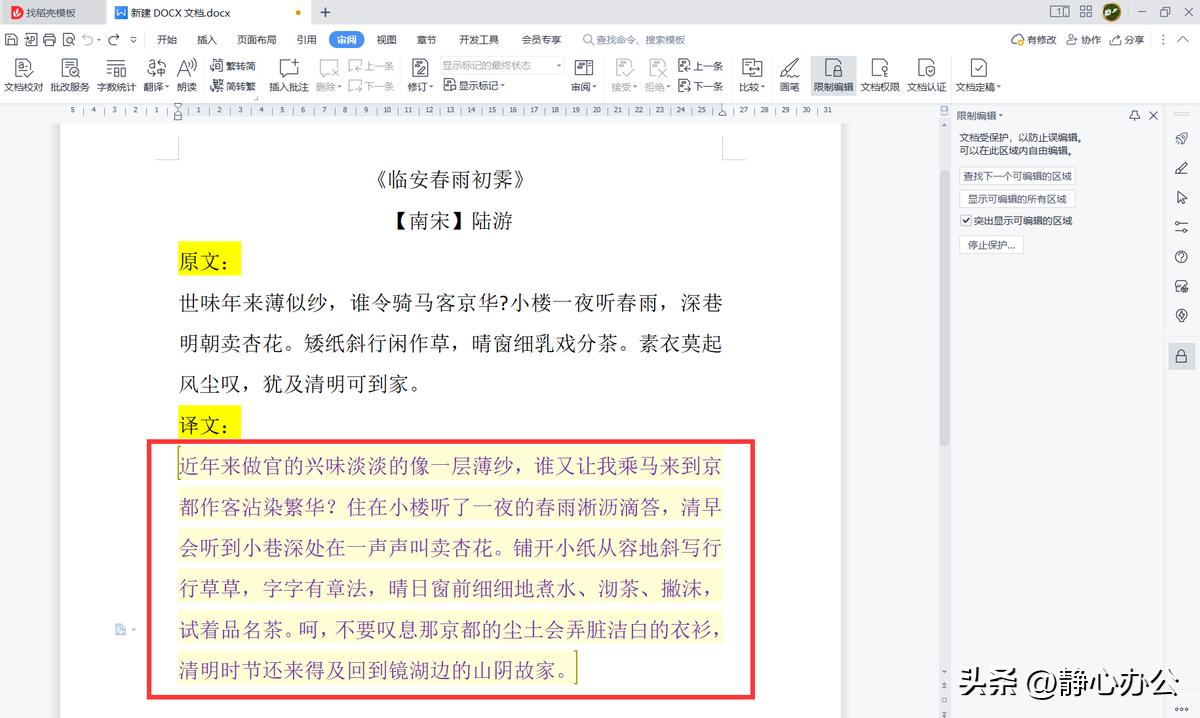The width and height of the screenshot is (1200, 718).
Task: Switch to the 页面布局 ribbon tab
Action: click(x=260, y=39)
